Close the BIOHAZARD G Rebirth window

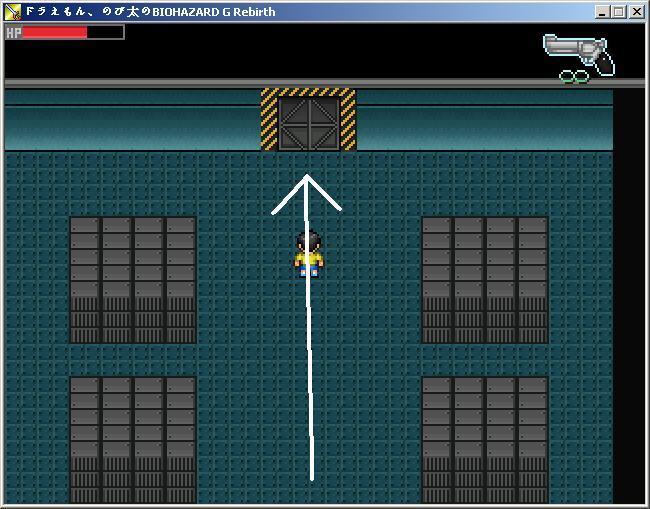coord(636,12)
